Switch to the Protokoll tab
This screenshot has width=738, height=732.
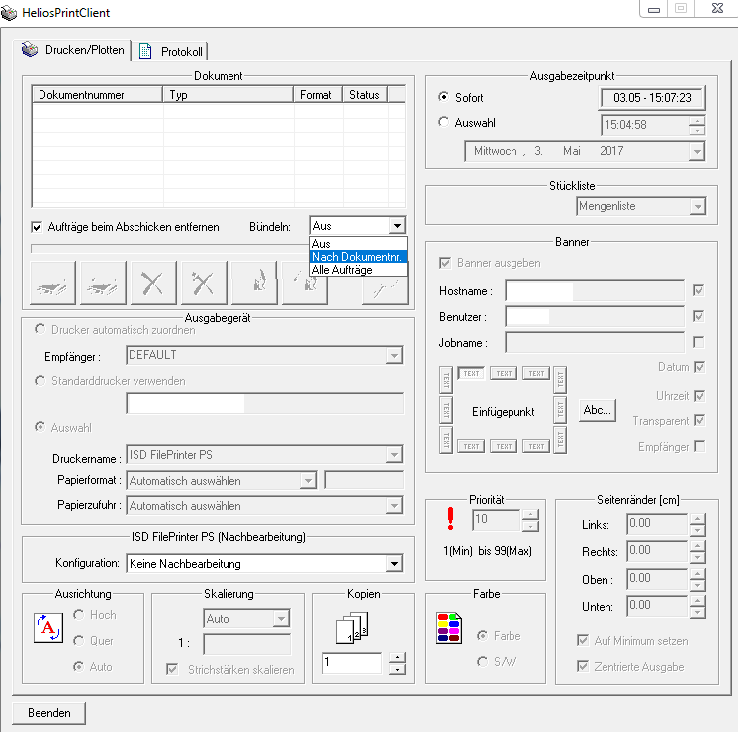click(x=173, y=51)
